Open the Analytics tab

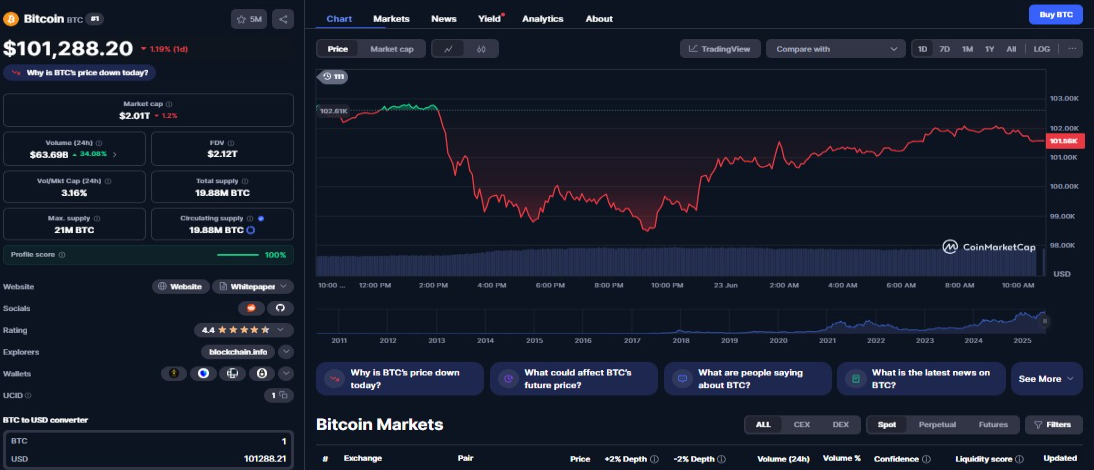coord(543,19)
